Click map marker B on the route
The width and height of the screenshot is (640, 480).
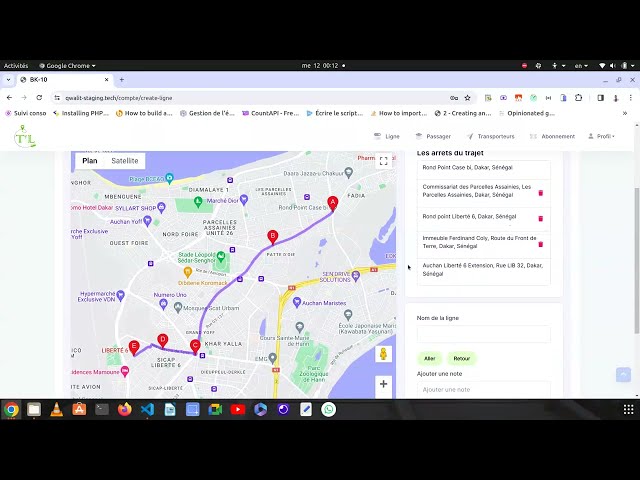[273, 238]
